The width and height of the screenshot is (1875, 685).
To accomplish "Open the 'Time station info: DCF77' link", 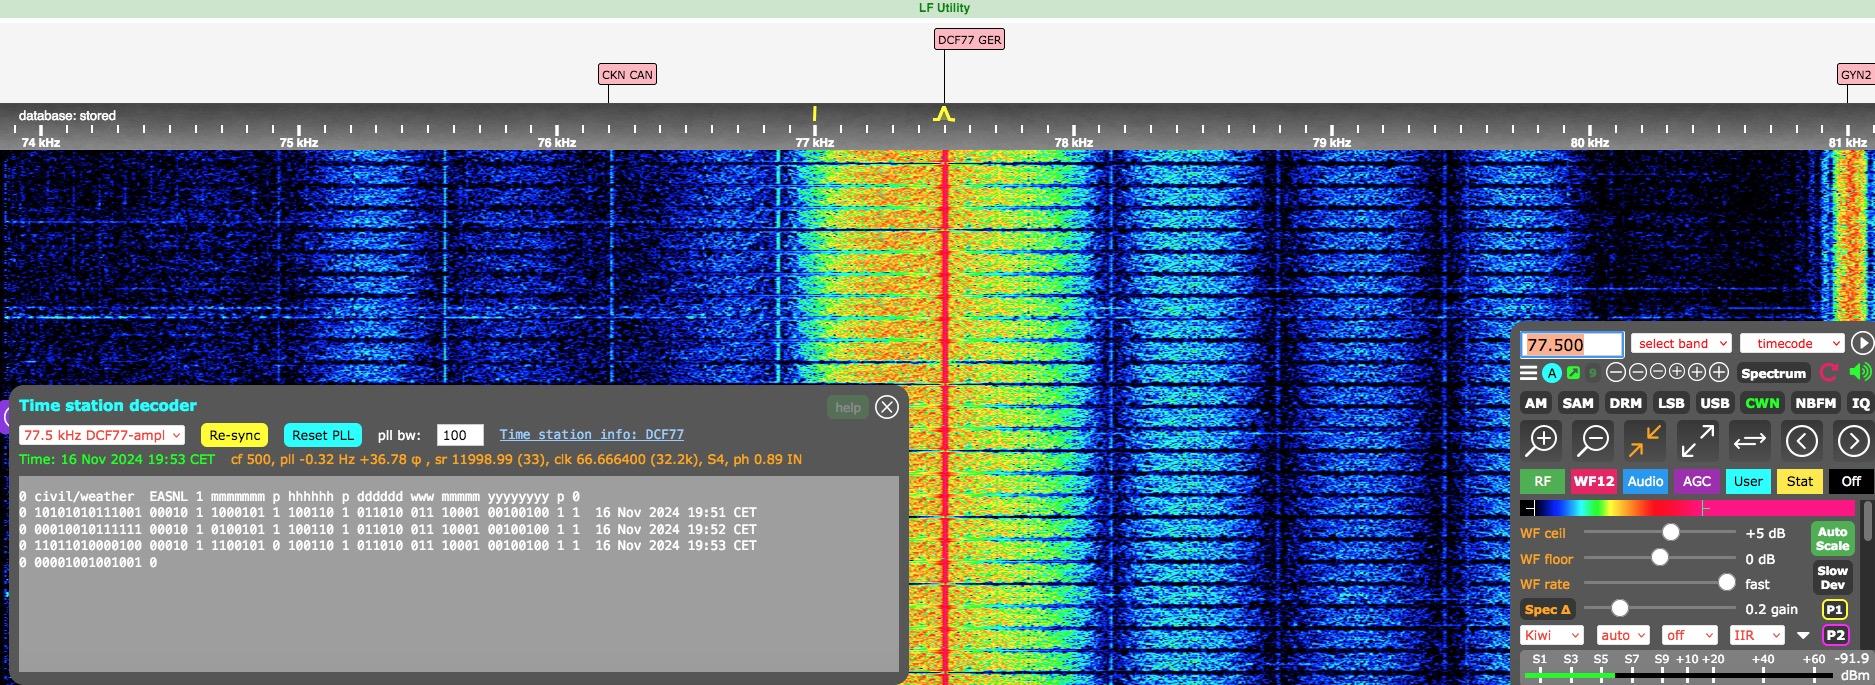I will (x=591, y=435).
